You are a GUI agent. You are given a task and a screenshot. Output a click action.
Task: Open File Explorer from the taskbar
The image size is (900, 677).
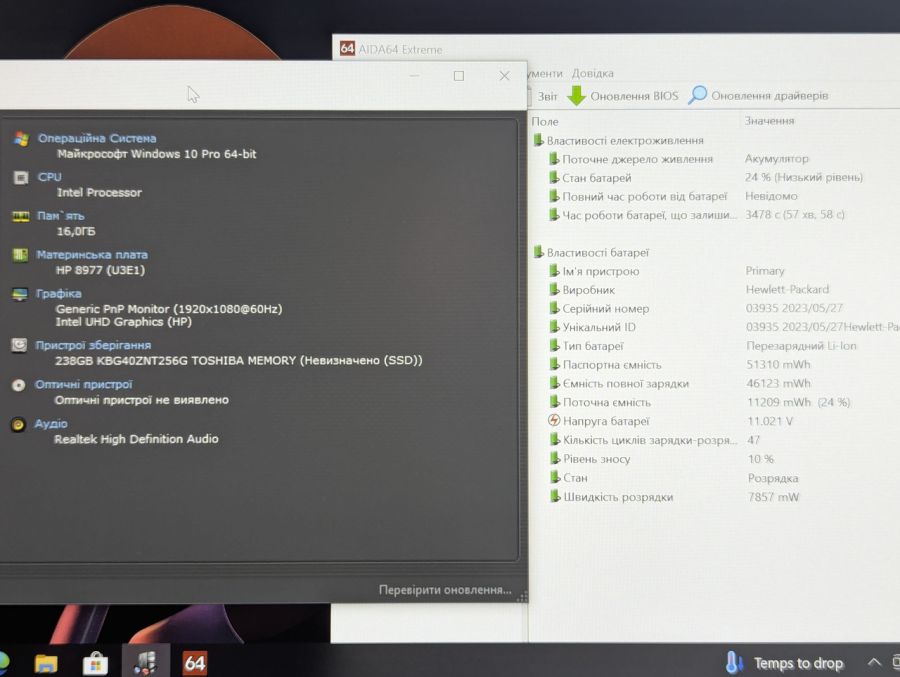(x=46, y=664)
